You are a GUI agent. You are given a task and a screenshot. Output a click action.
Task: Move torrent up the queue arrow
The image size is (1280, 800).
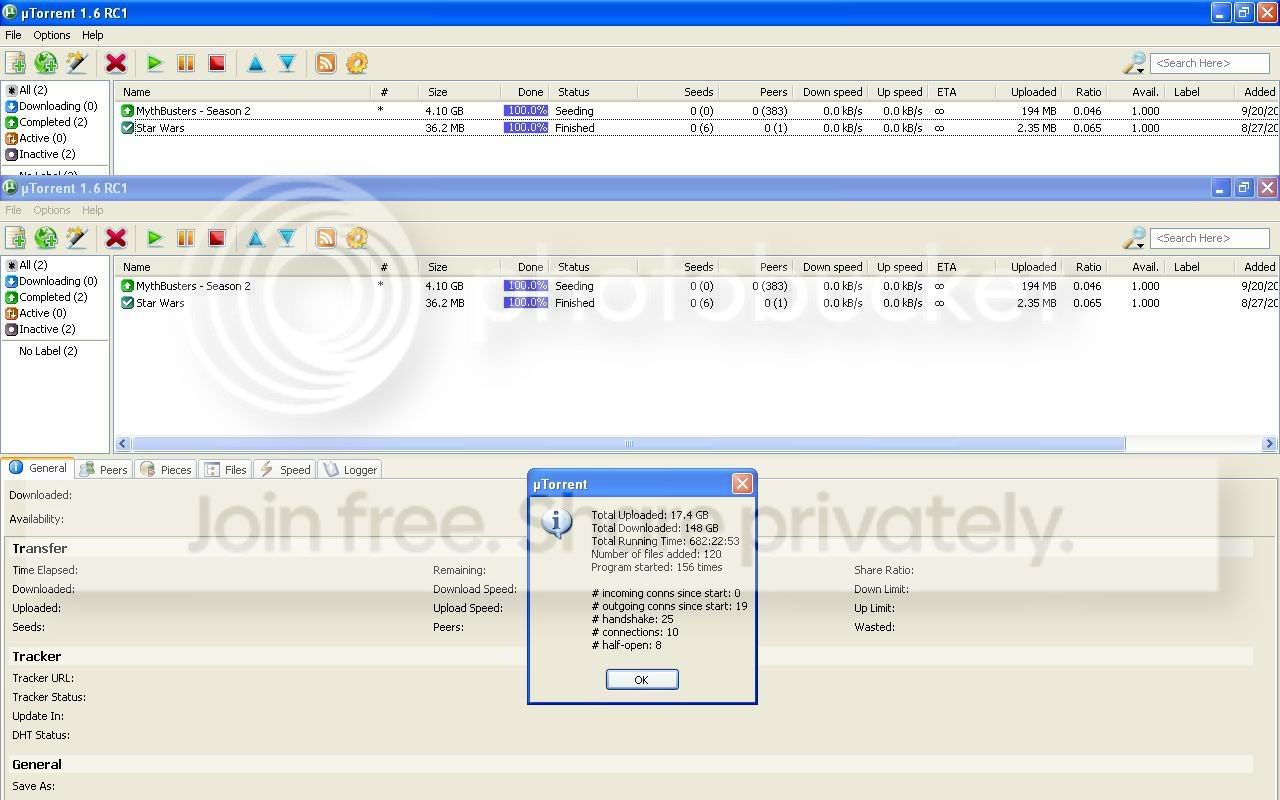pos(256,238)
